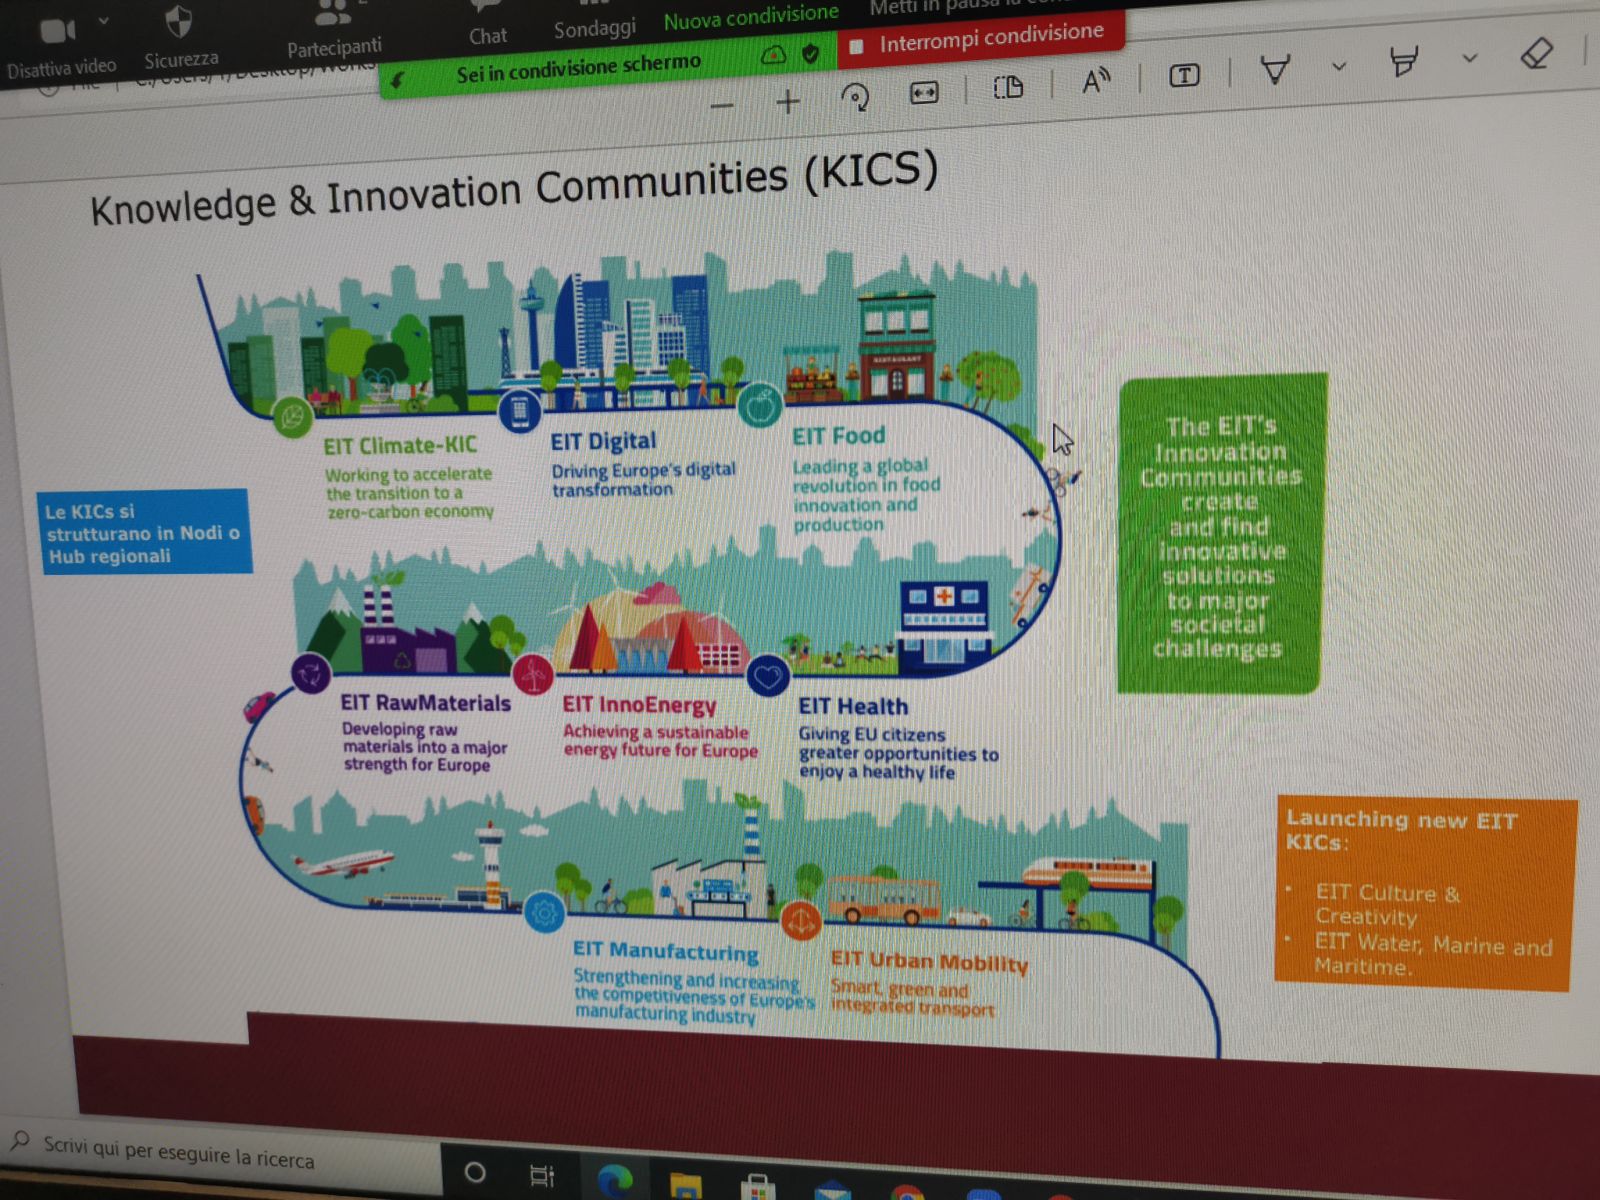Expand the video options arrow beside camera
The image size is (1600, 1200).
coord(104,22)
